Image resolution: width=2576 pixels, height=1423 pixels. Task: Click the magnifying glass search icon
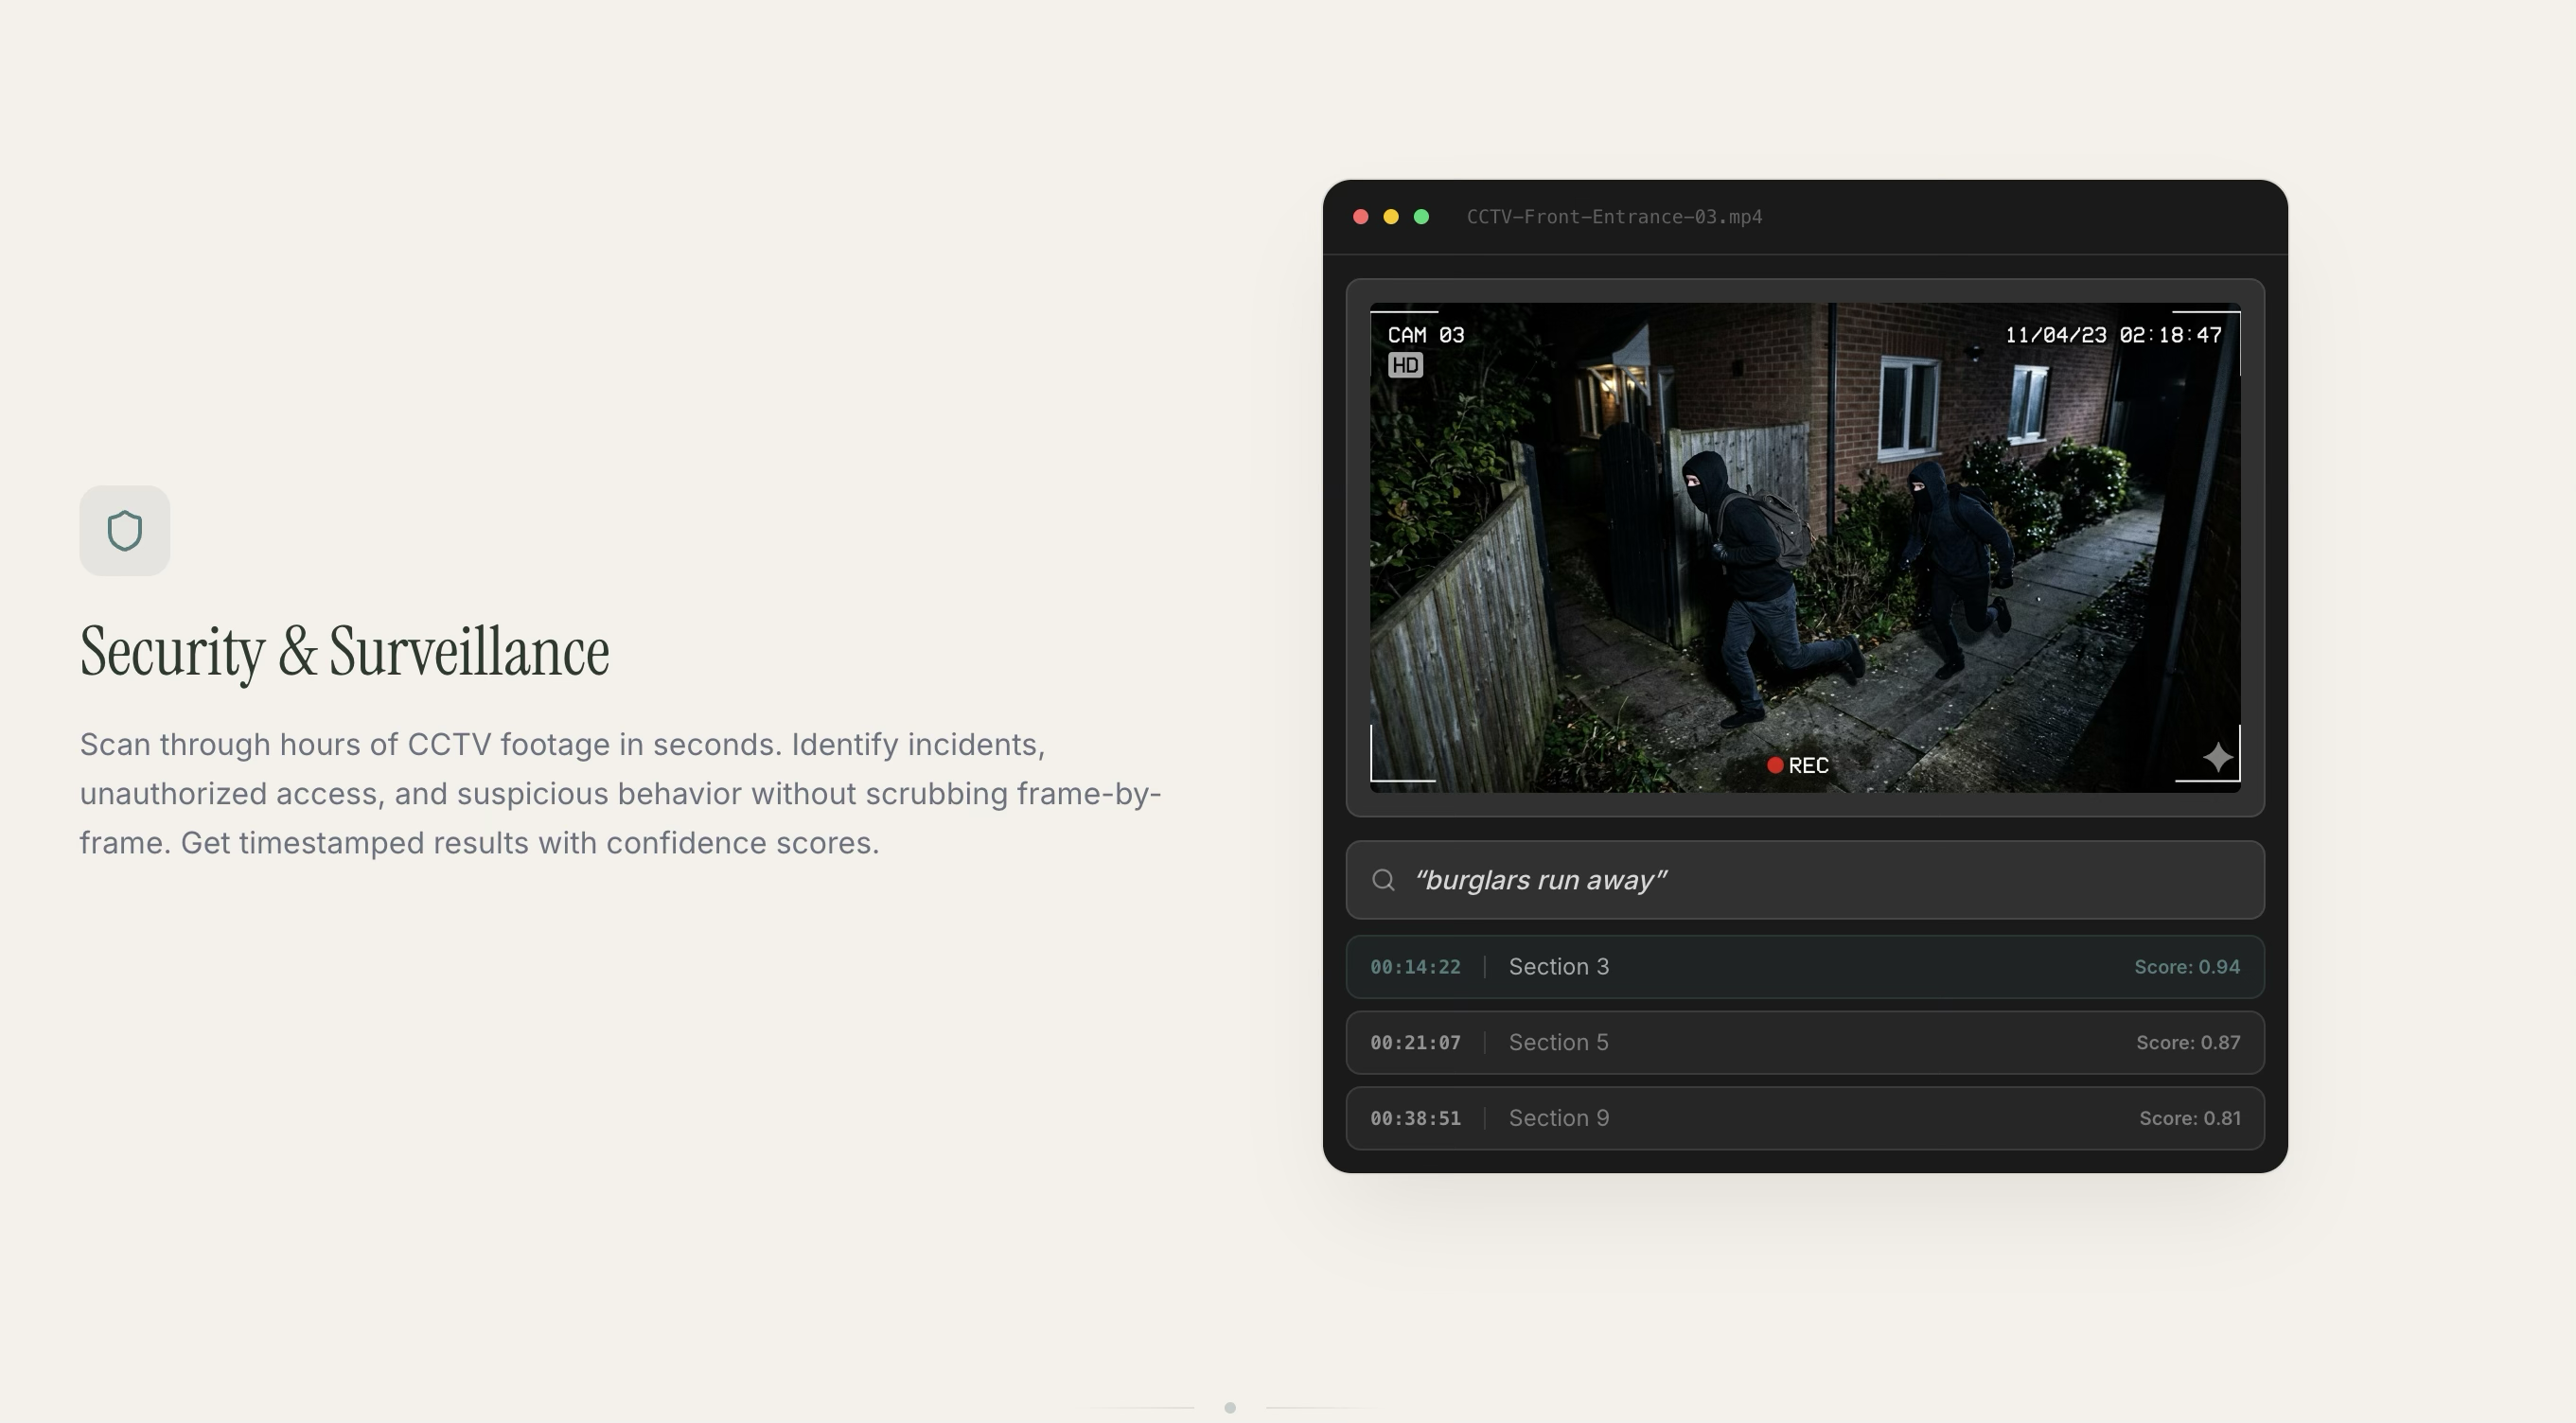[1384, 880]
